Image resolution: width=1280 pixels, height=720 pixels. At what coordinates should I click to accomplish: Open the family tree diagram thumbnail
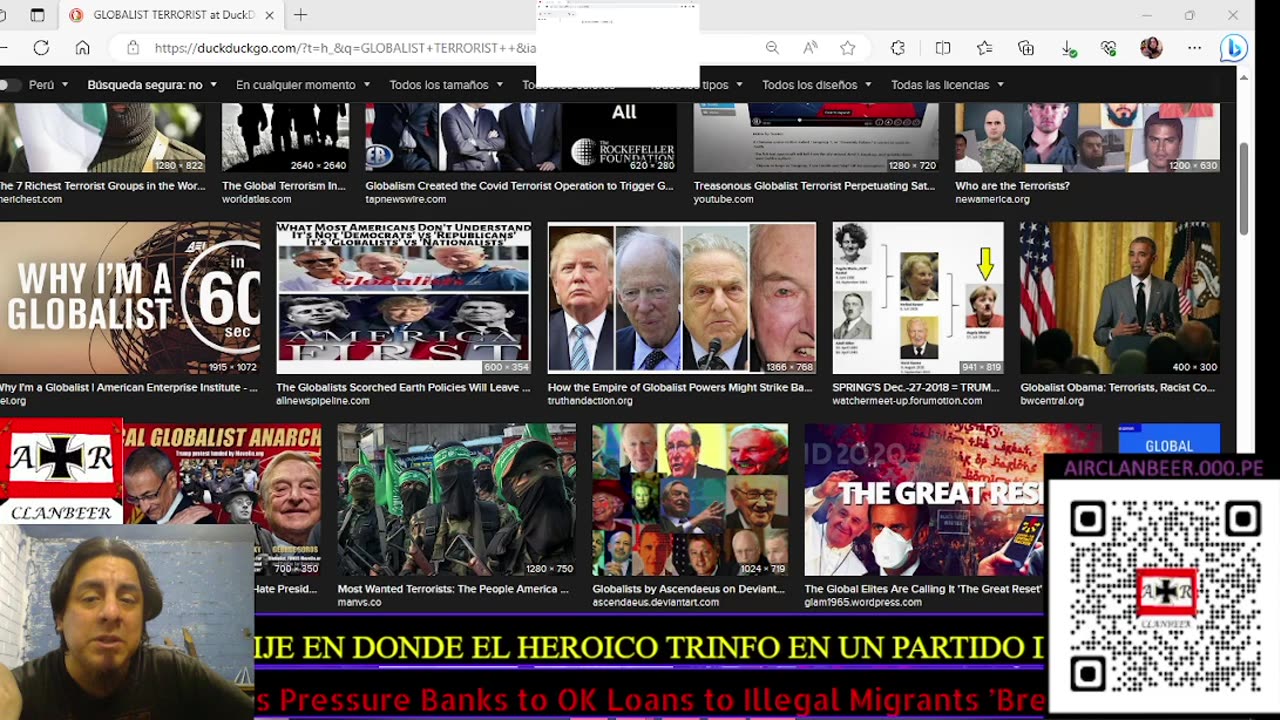pos(918,298)
